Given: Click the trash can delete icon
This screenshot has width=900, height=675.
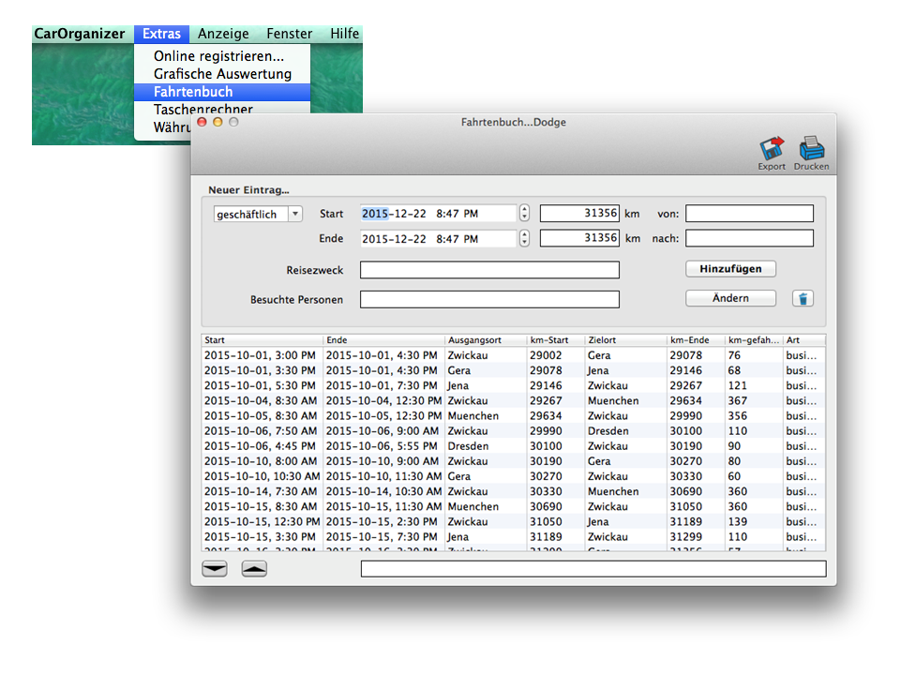Looking at the screenshot, I should pyautogui.click(x=802, y=298).
